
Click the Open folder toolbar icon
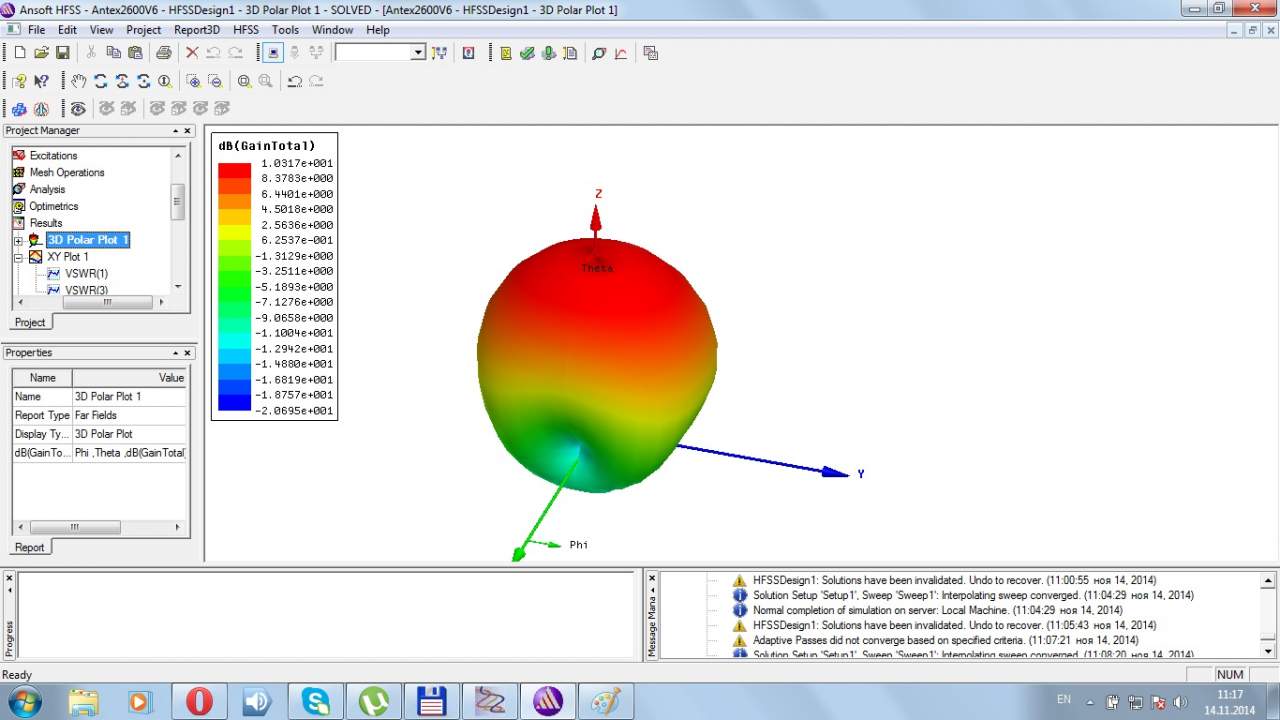tap(41, 53)
